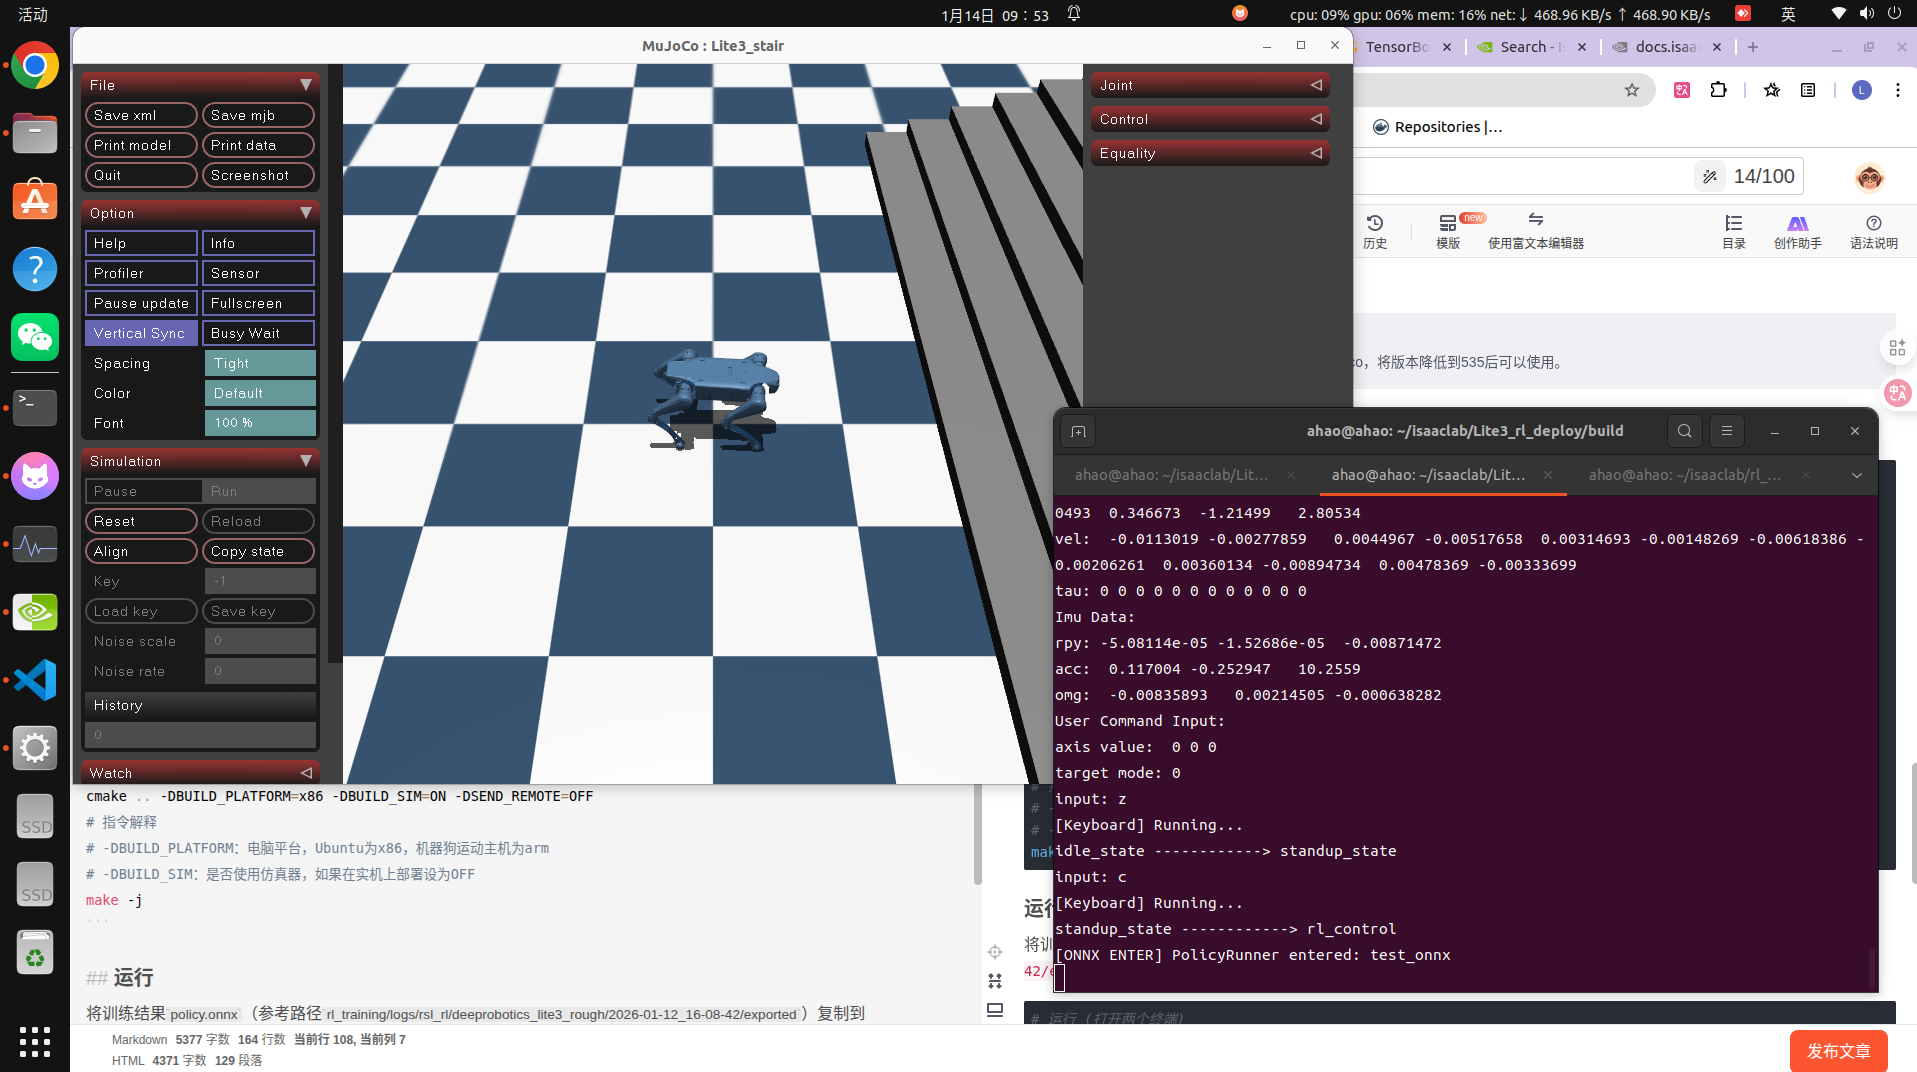Viewport: 1917px width, 1072px height.
Task: Open new tab button in terminal window
Action: [1078, 431]
